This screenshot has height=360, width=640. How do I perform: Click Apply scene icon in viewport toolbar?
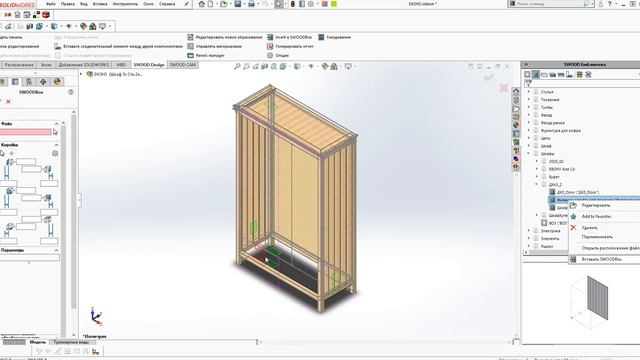tap(334, 66)
